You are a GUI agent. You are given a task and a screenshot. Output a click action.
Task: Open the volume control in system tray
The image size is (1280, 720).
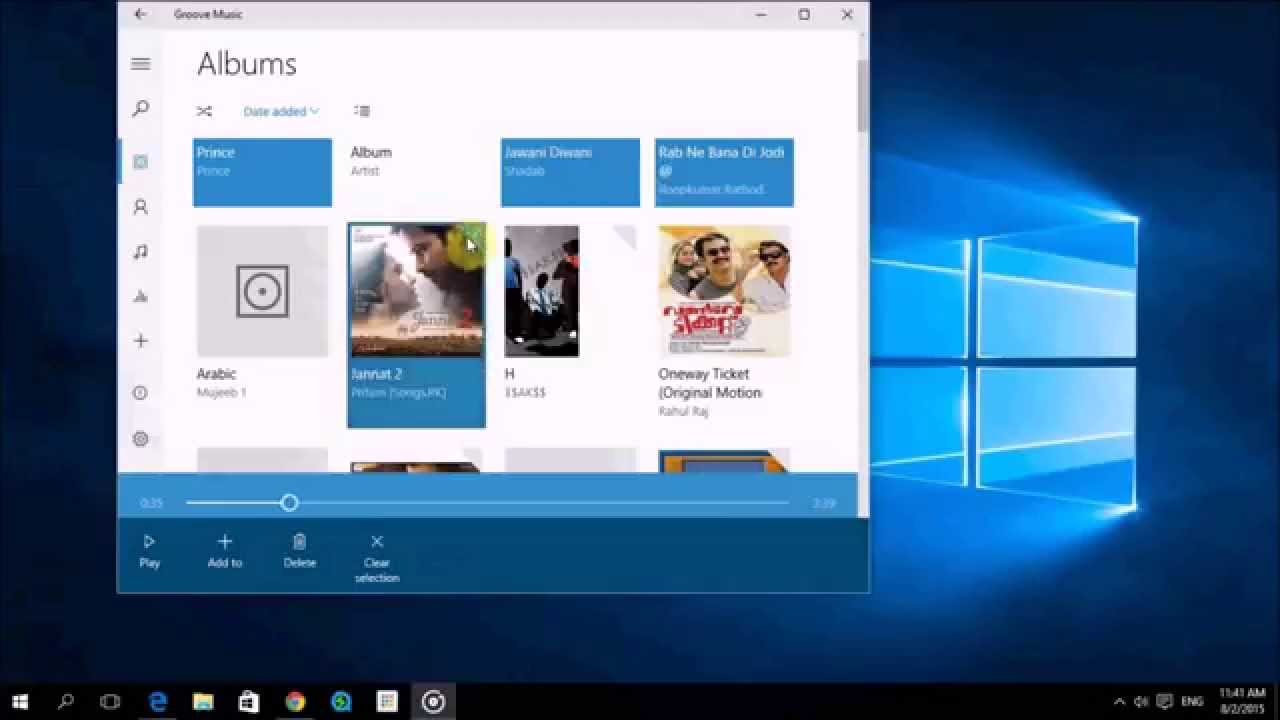pos(1141,702)
